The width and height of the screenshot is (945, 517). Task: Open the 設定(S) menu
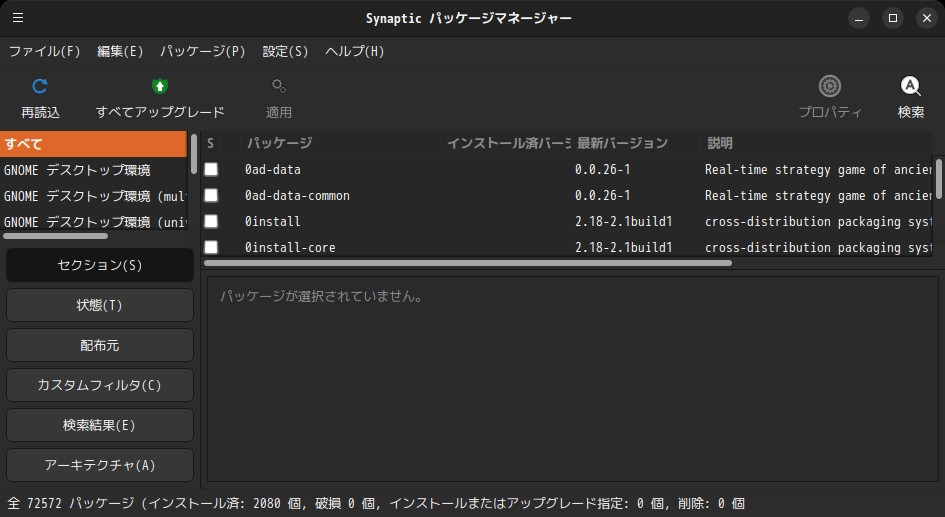(285, 51)
